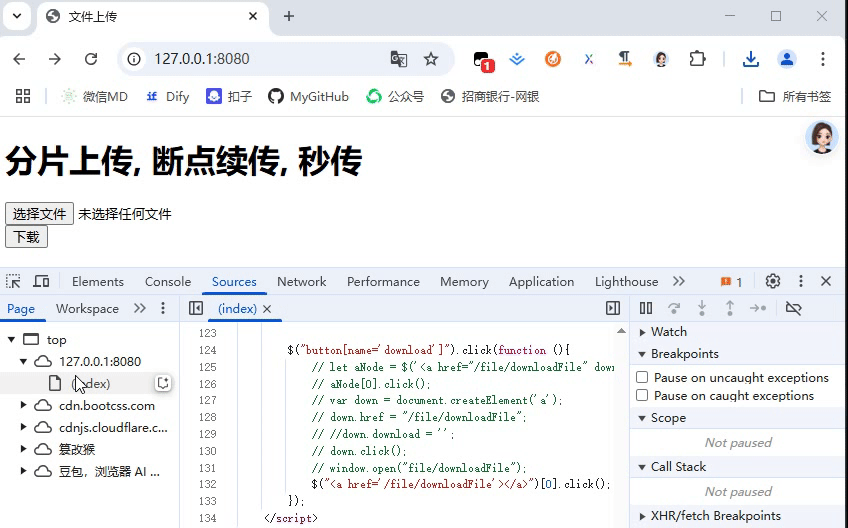
Task: Go back to previous page
Action: 19,58
